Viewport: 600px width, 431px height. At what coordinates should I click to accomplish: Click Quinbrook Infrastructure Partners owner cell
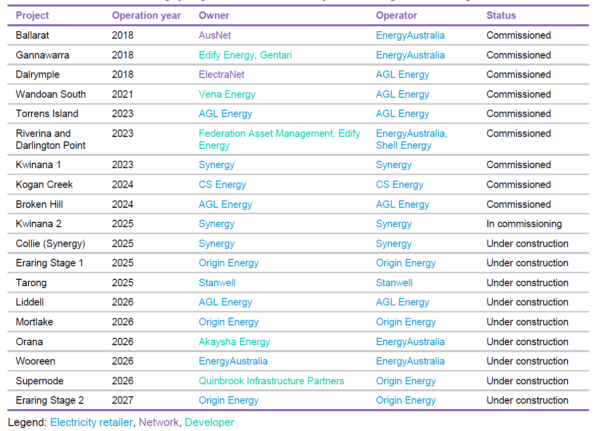tap(271, 381)
